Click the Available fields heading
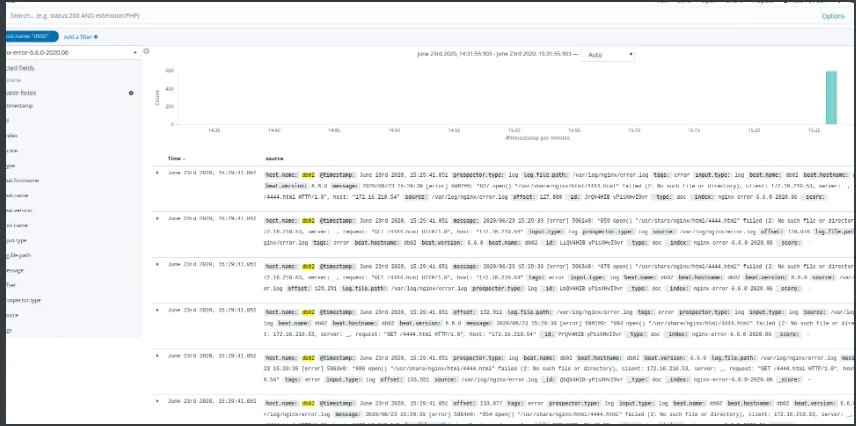 [x=21, y=93]
